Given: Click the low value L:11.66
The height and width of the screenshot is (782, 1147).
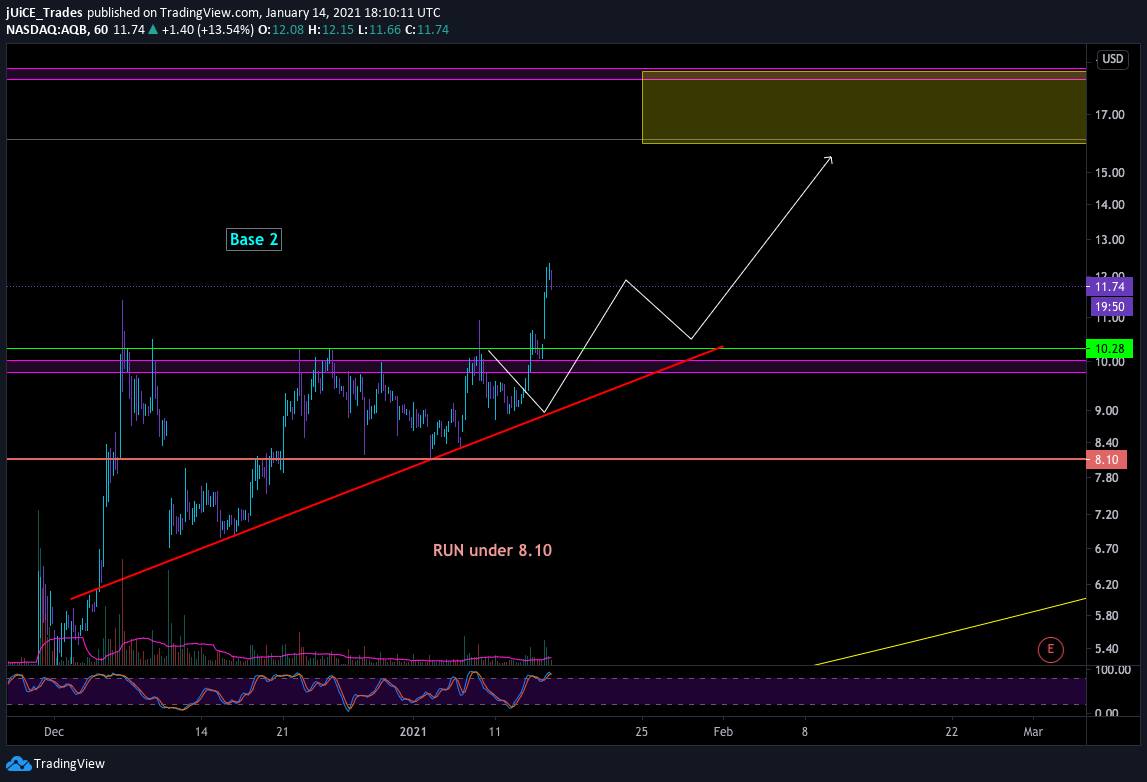Looking at the screenshot, I should click(x=379, y=30).
